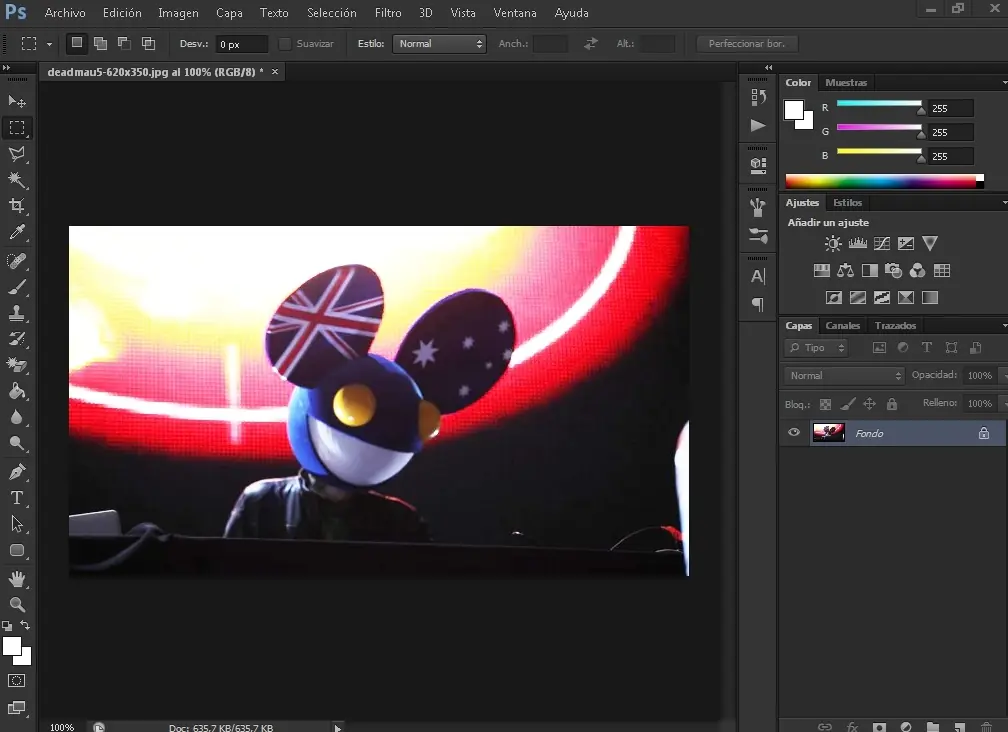Open the Opacidad value dropdown
This screenshot has height=732, width=1008.
pyautogui.click(x=1002, y=375)
